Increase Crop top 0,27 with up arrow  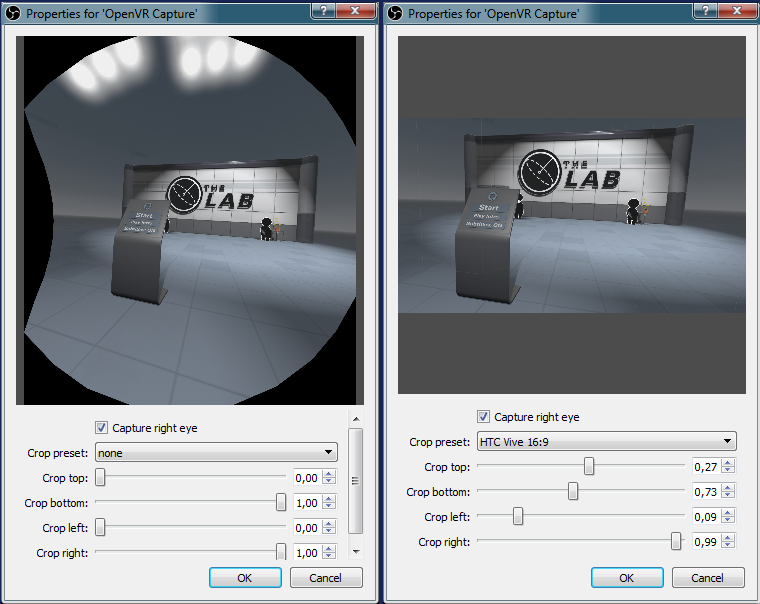(x=728, y=463)
